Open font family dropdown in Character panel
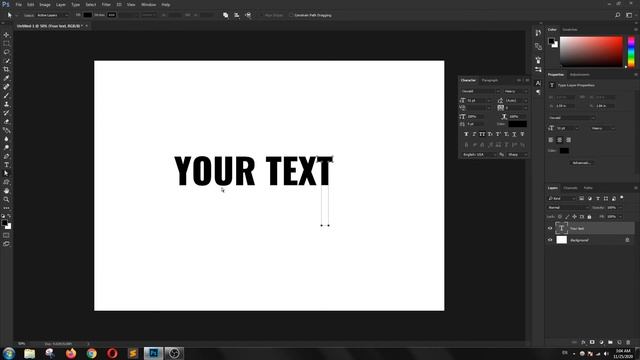Screen dimensions: 640x360 pos(480,91)
